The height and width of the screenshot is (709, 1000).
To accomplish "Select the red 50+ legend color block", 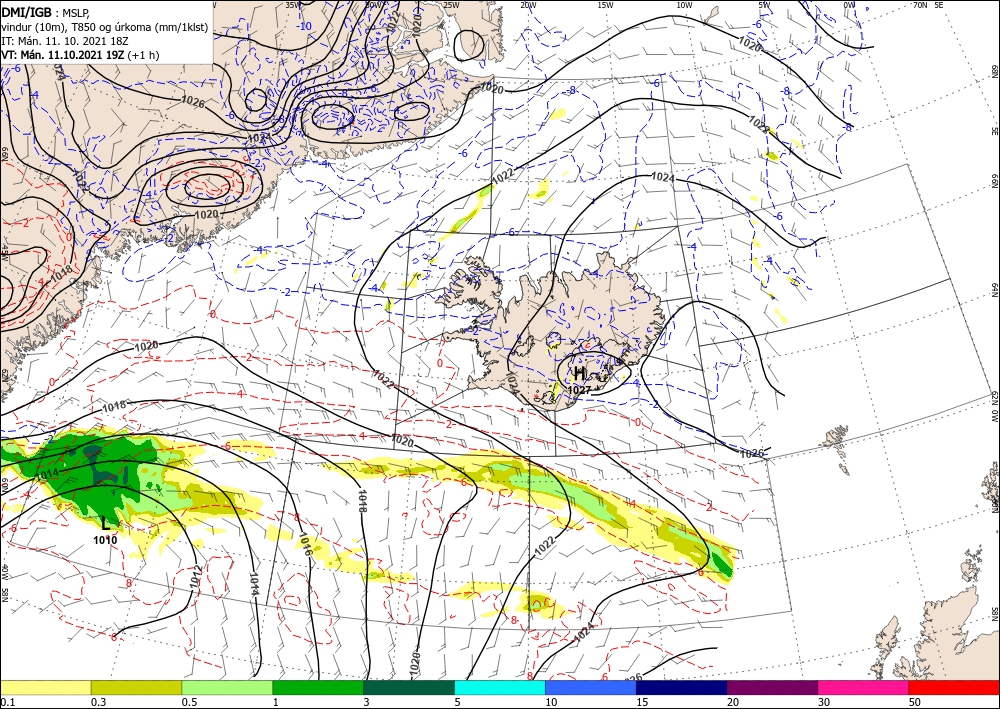I will tap(954, 687).
